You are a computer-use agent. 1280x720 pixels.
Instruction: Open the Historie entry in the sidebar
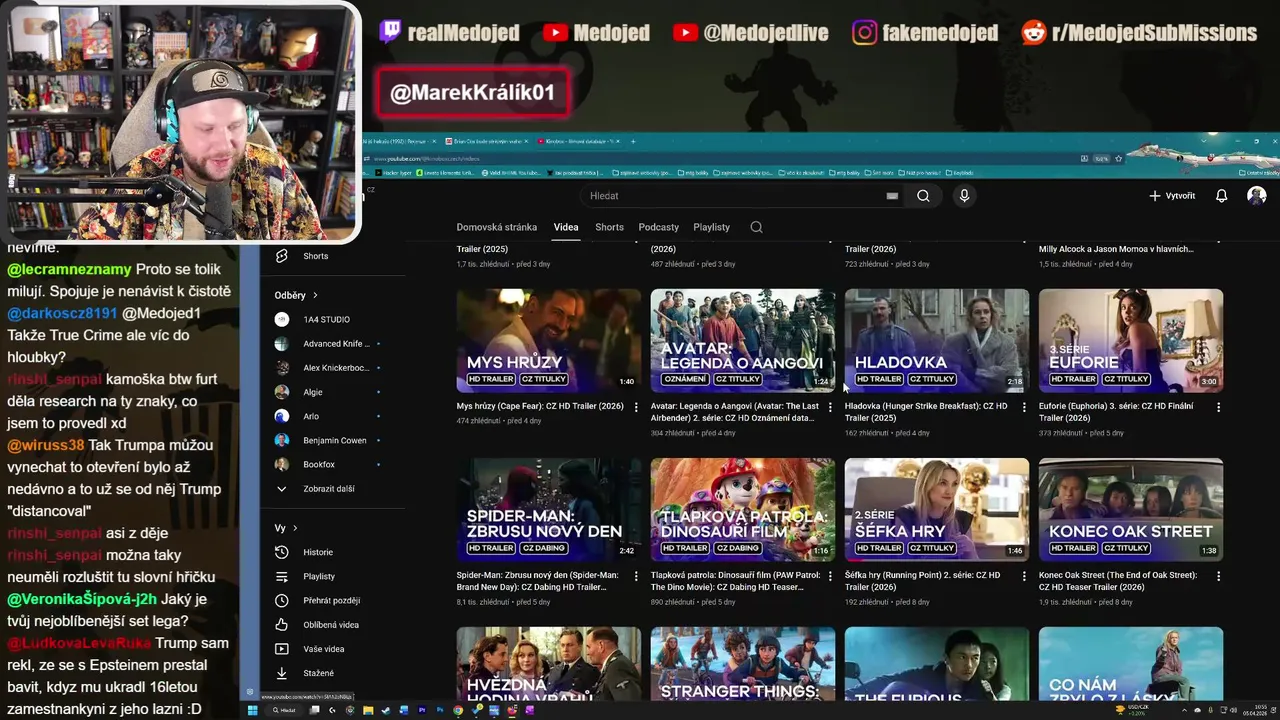point(318,552)
